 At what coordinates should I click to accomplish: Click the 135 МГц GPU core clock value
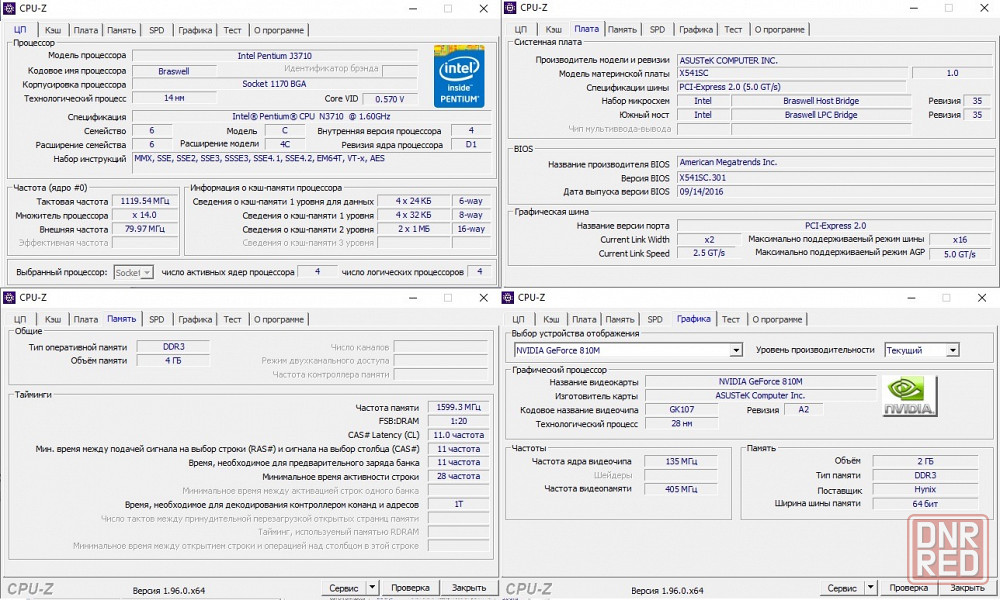click(681, 461)
